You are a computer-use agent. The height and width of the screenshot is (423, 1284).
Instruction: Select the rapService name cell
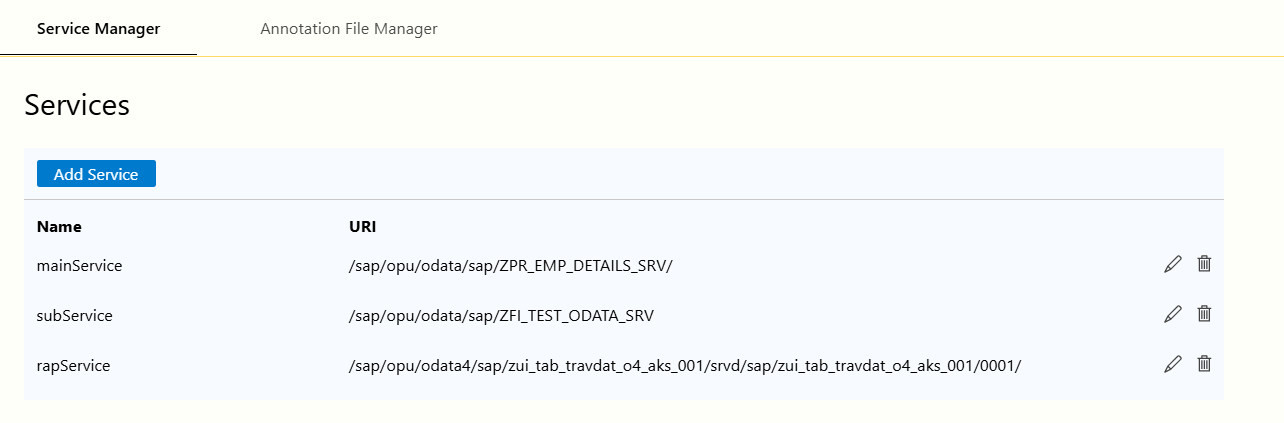click(73, 365)
